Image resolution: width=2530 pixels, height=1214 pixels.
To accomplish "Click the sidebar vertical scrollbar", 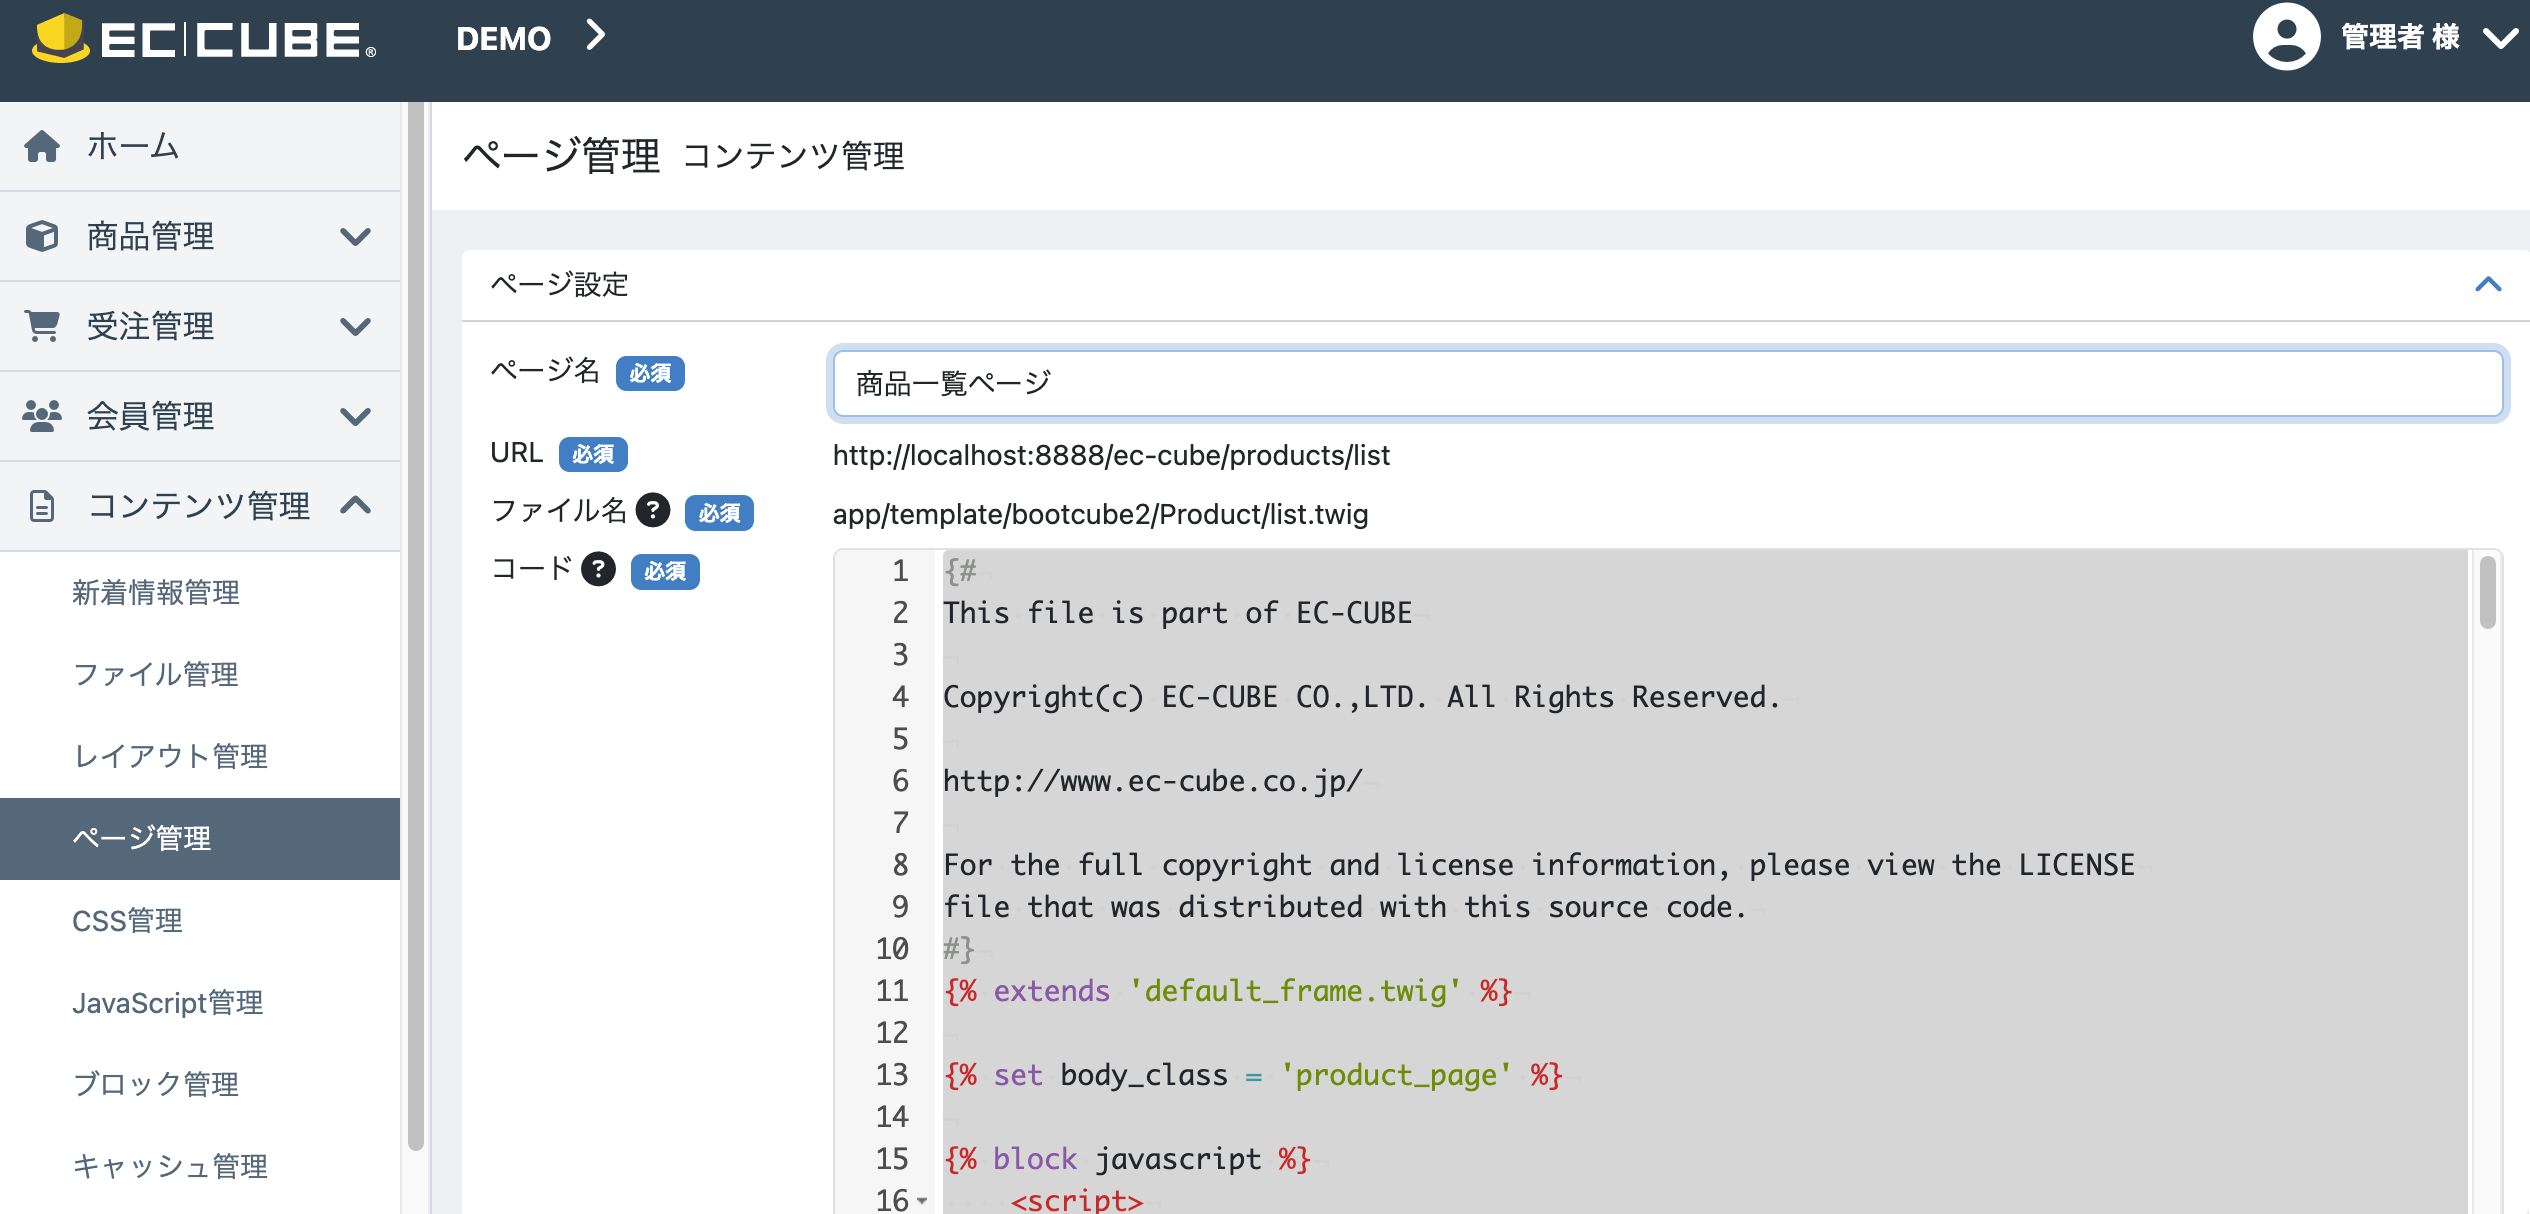I will tap(415, 625).
